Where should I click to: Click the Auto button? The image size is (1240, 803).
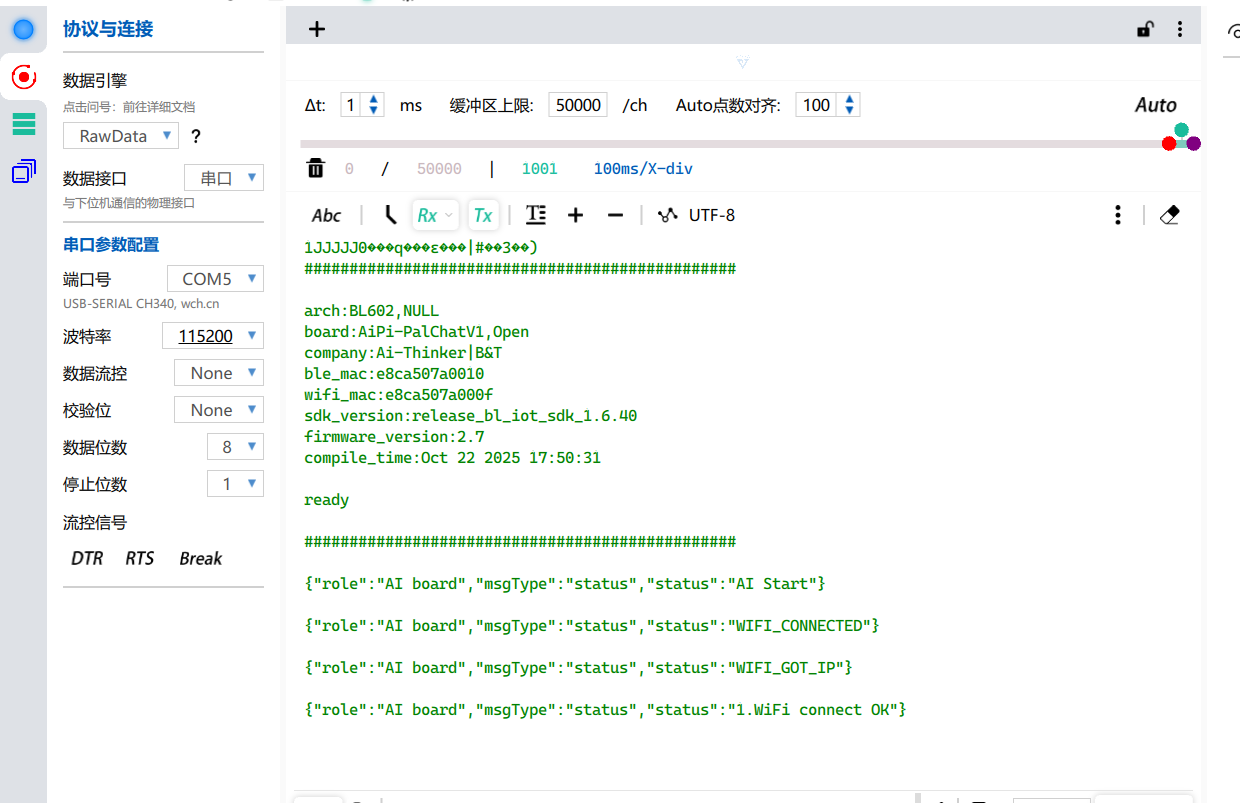pos(1155,105)
